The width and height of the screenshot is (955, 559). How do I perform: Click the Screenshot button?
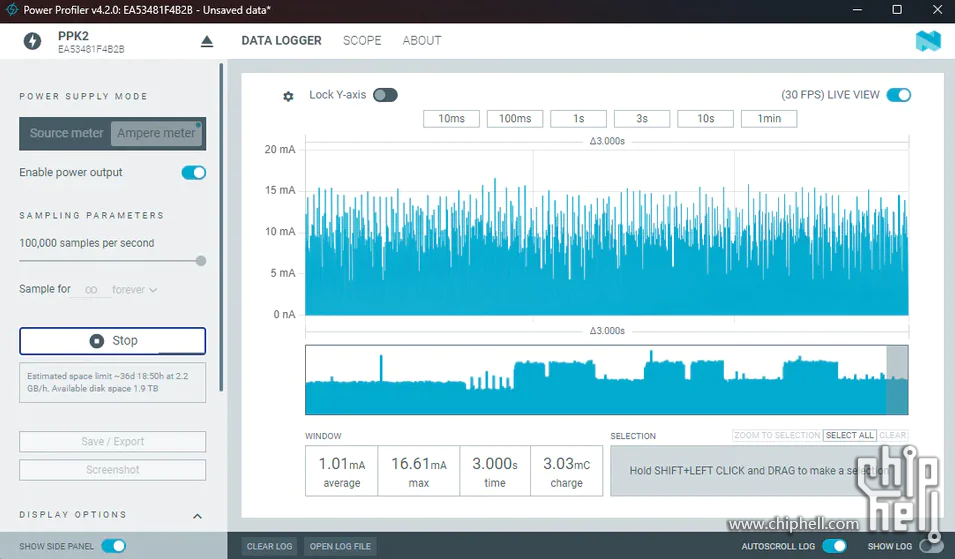(113, 469)
